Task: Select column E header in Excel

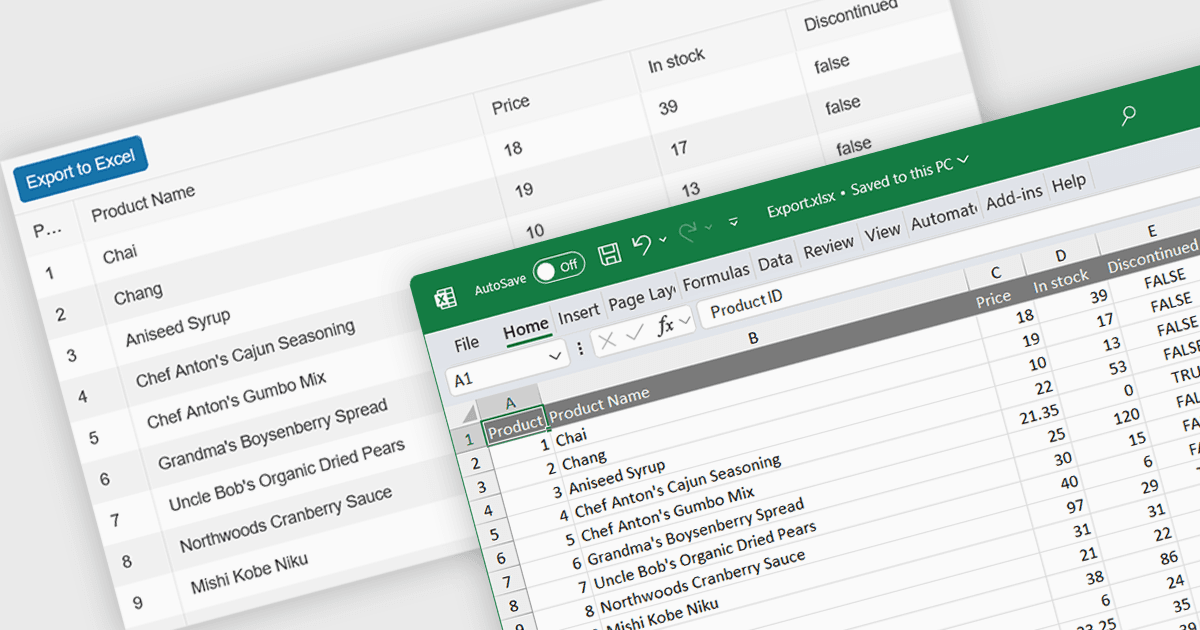Action: click(1152, 231)
